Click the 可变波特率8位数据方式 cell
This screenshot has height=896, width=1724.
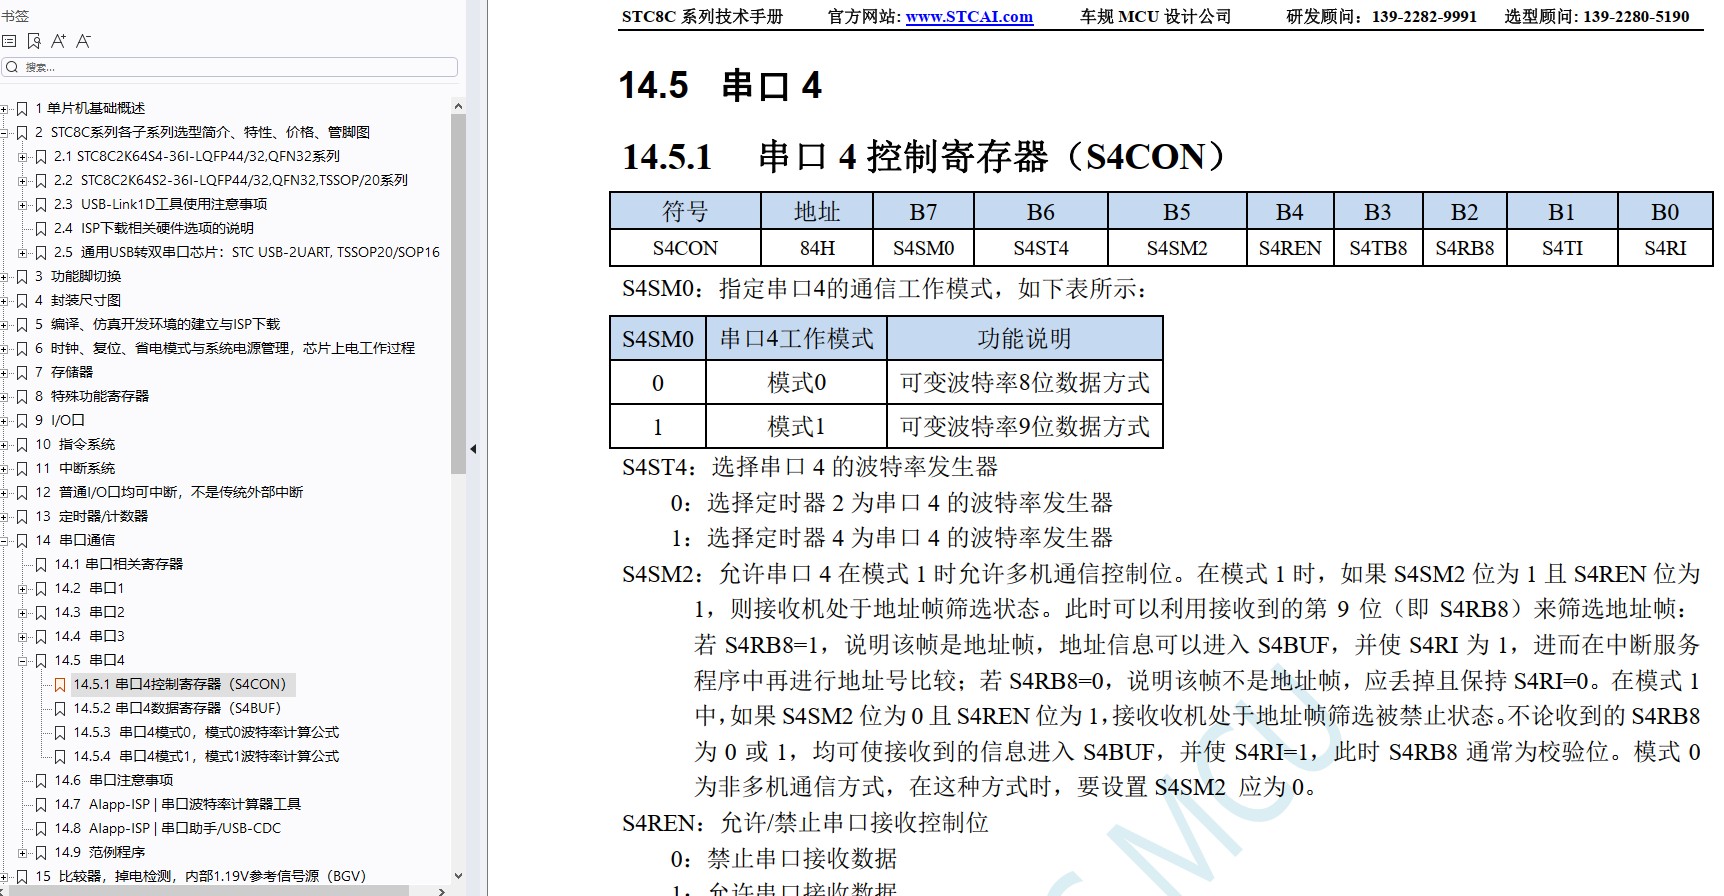[x=1025, y=383]
